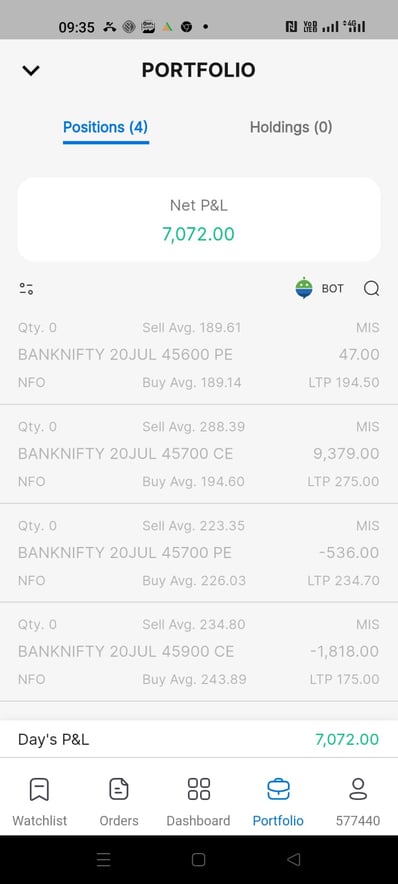Screen dimensions: 398x884
Task: Open the BANKNIFTY 20JUL 45900 CE position
Action: point(199,652)
